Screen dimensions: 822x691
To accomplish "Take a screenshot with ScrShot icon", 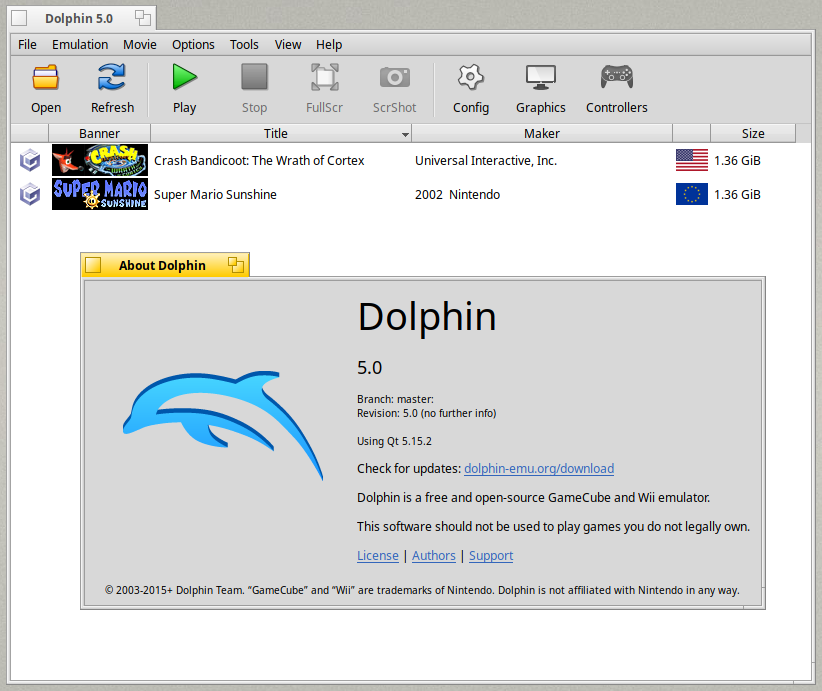I will pos(394,78).
